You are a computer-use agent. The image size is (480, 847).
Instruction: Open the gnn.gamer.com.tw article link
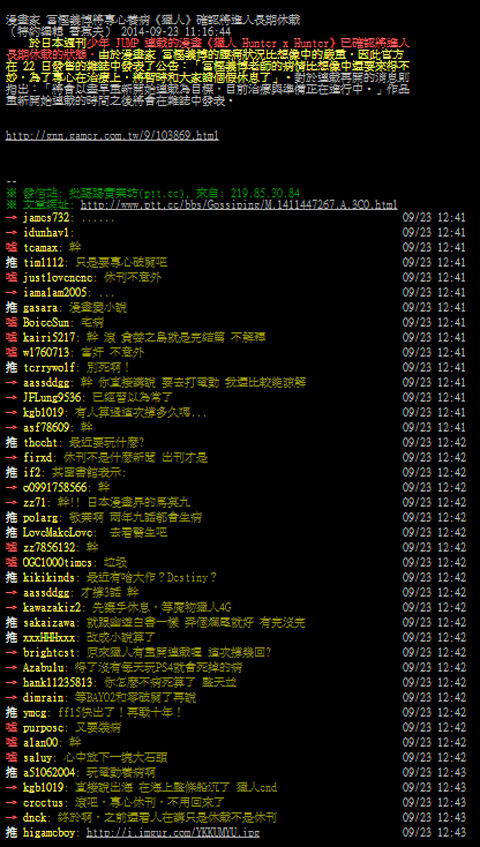pyautogui.click(x=112, y=136)
